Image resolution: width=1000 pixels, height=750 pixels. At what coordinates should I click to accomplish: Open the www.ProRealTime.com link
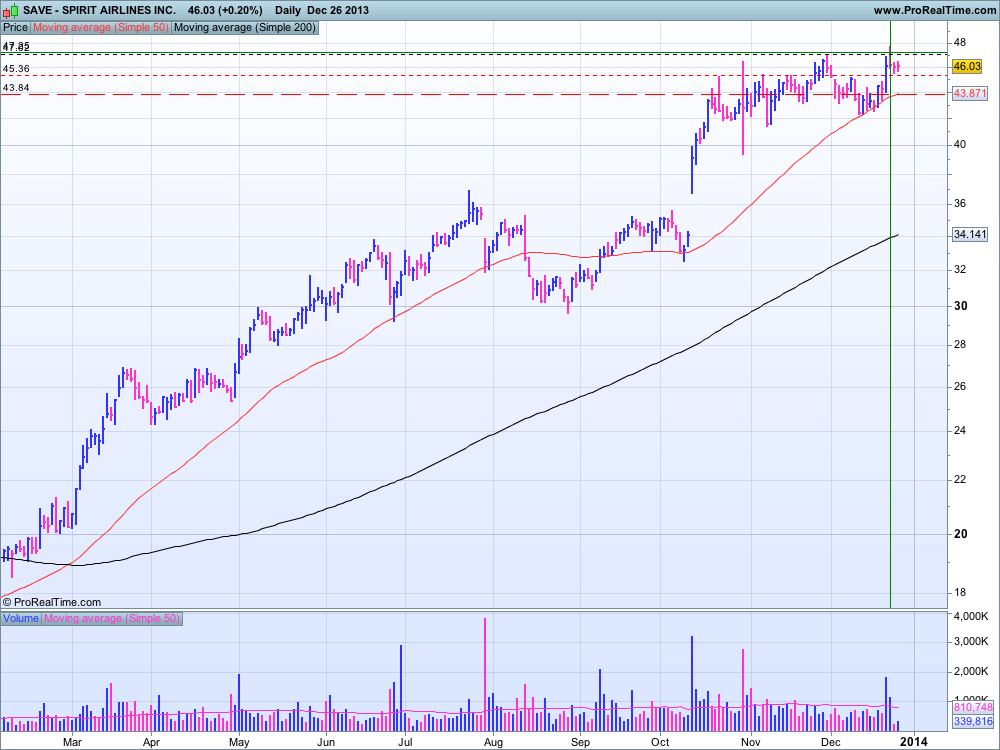pyautogui.click(x=934, y=10)
